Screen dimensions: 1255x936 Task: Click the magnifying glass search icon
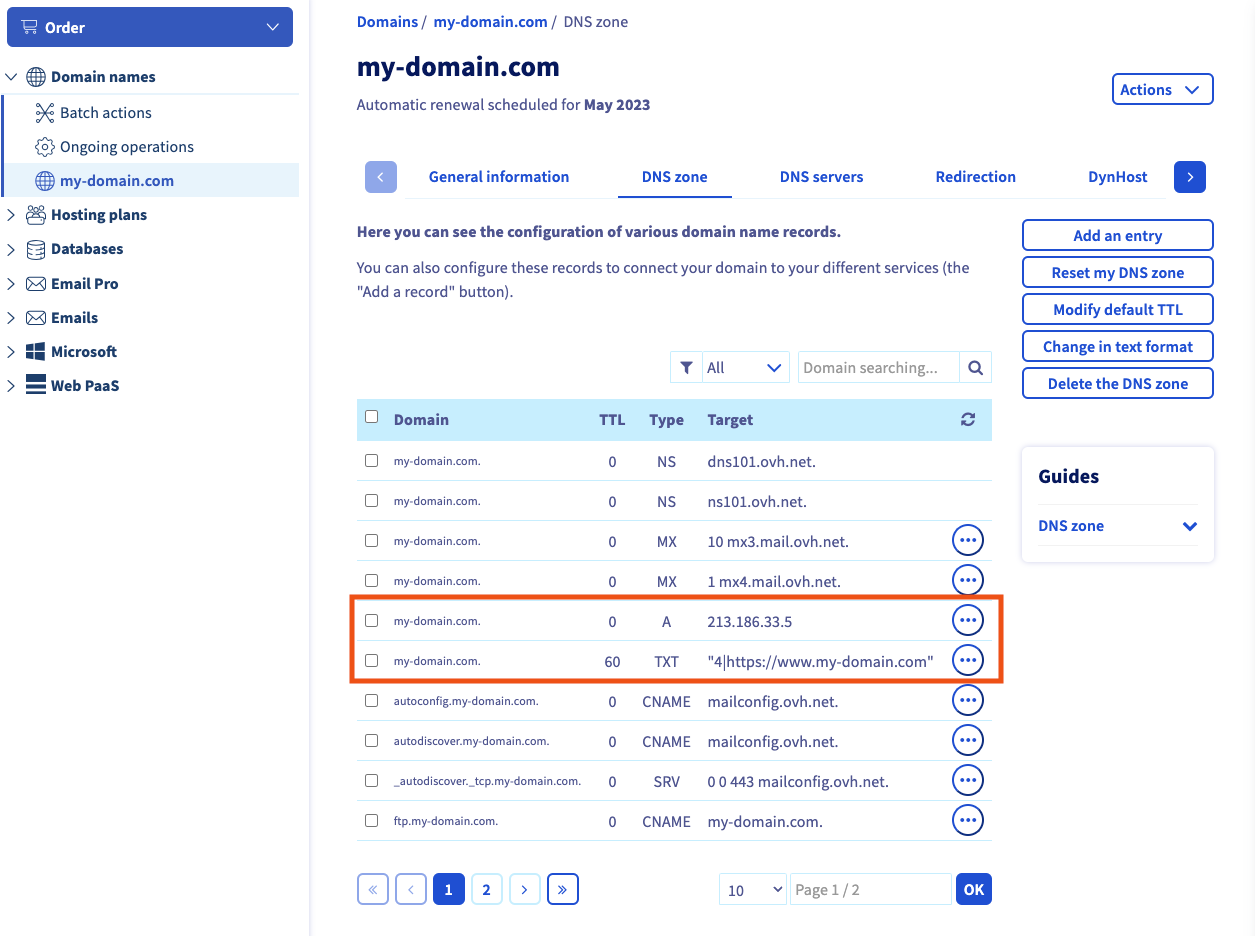coord(975,368)
